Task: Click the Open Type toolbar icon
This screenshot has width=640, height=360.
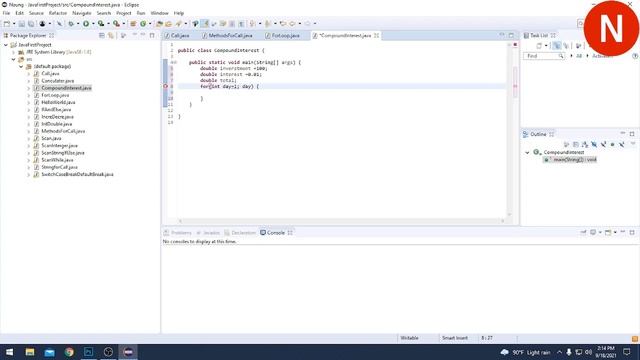Action: coord(160,24)
